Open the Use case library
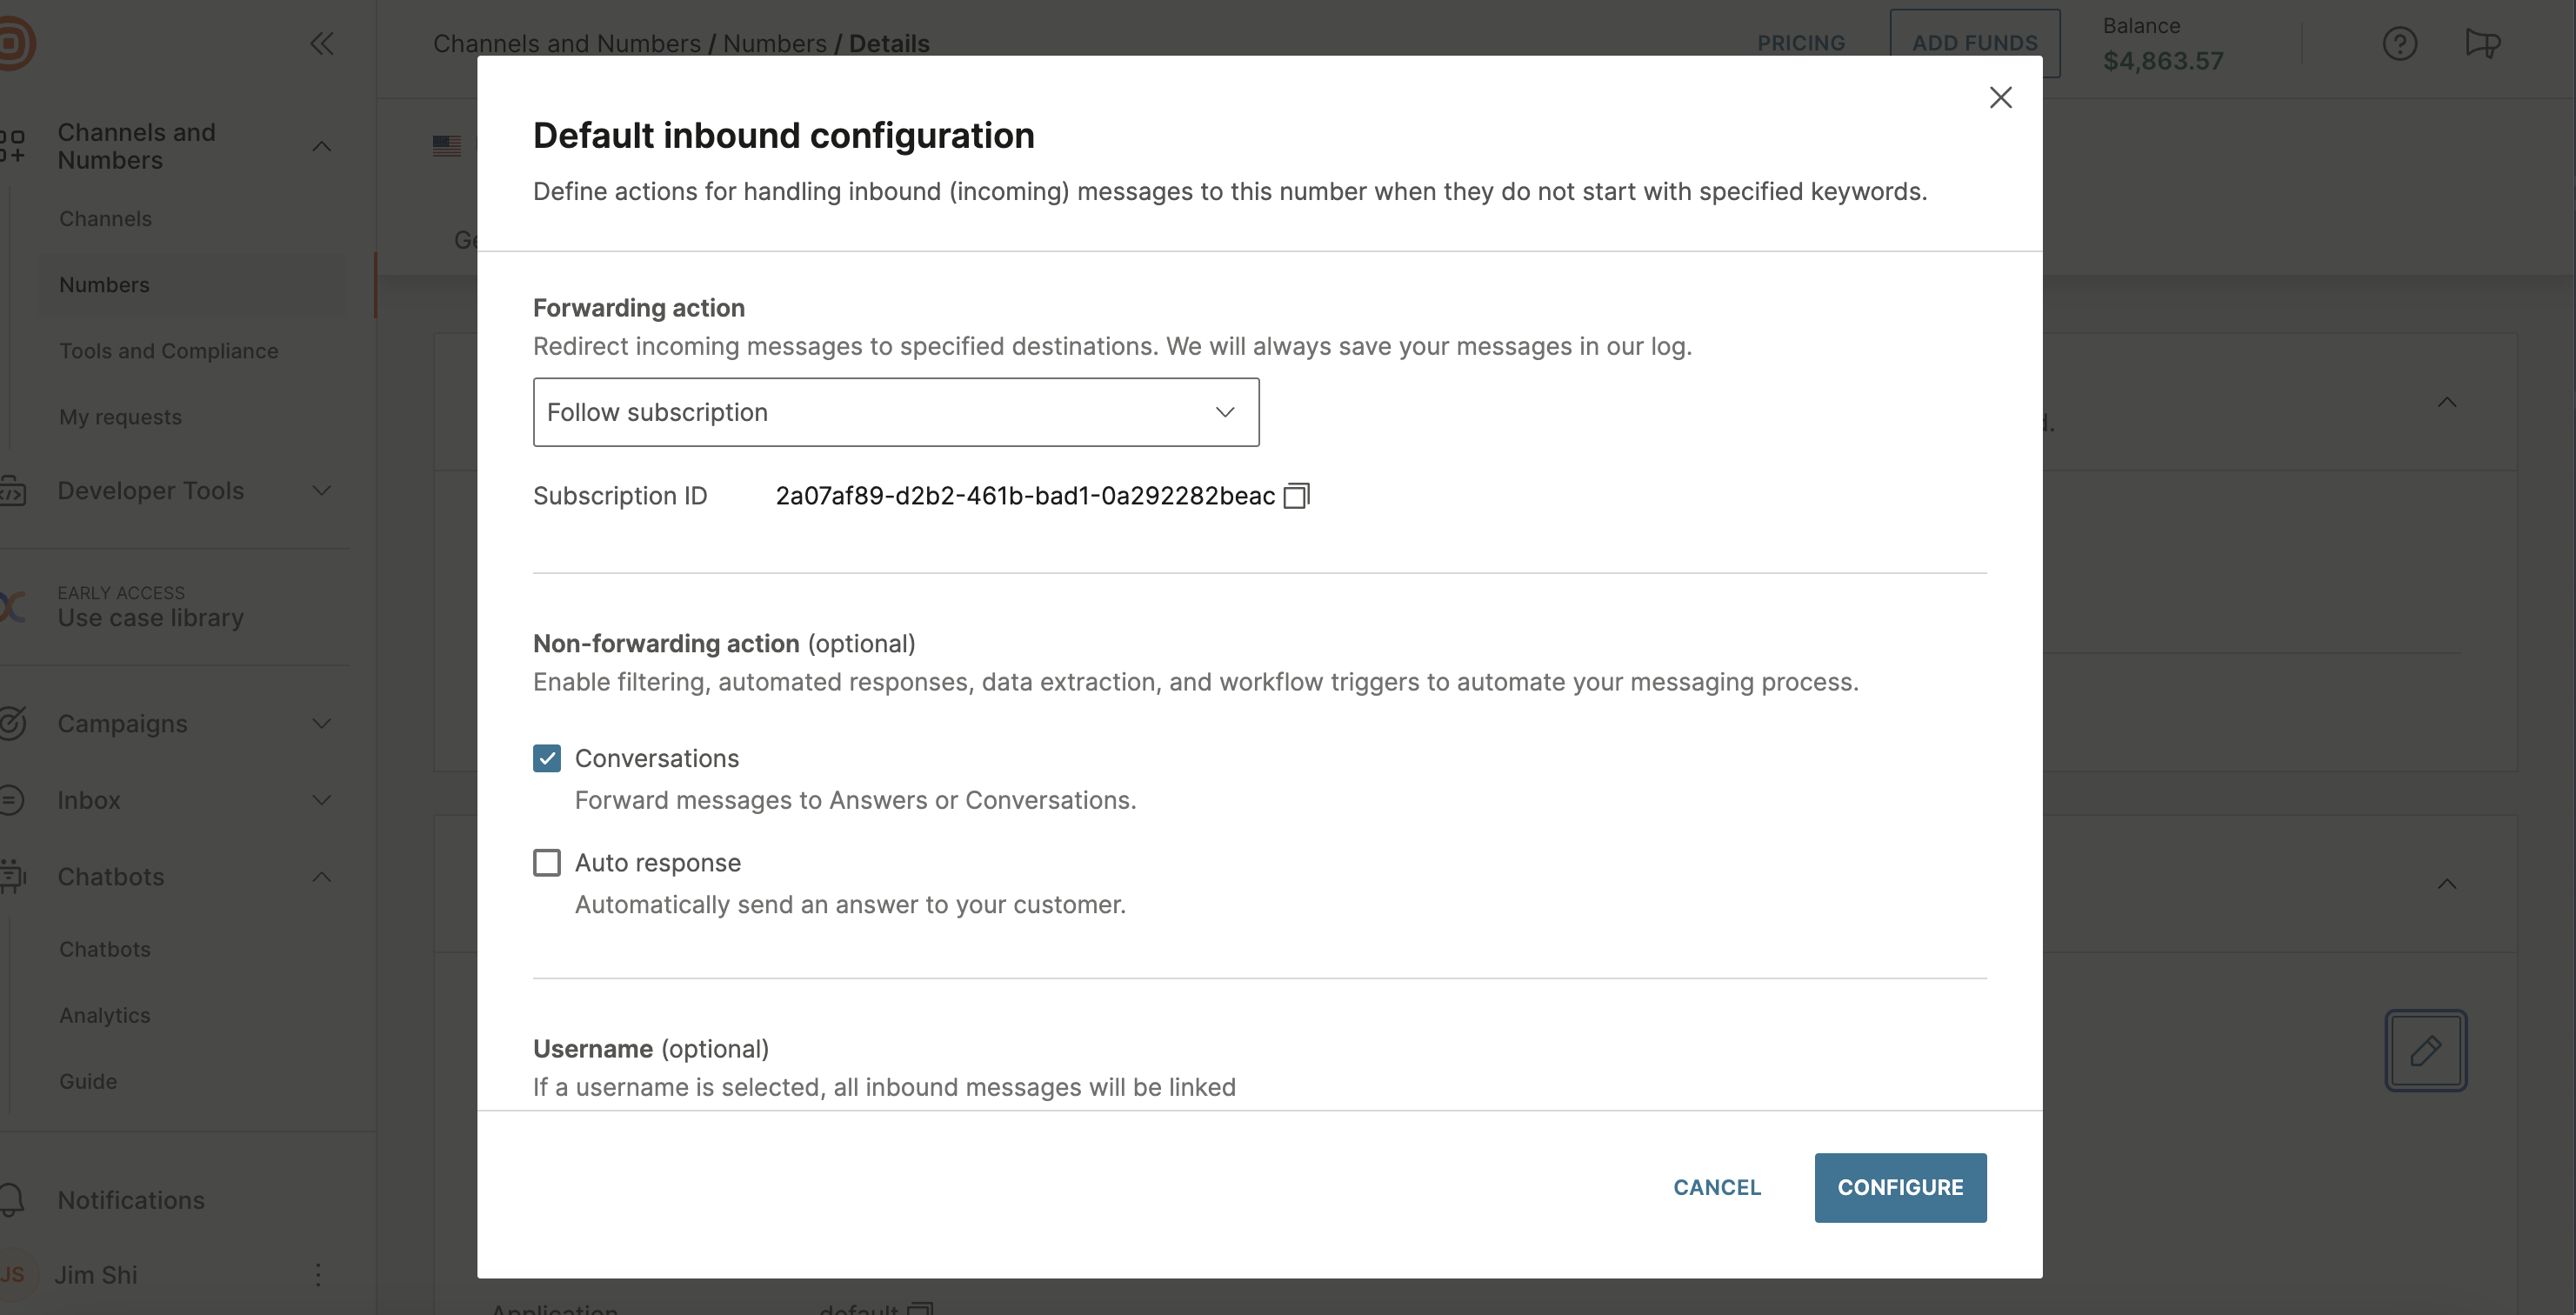The height and width of the screenshot is (1315, 2576). pyautogui.click(x=150, y=617)
